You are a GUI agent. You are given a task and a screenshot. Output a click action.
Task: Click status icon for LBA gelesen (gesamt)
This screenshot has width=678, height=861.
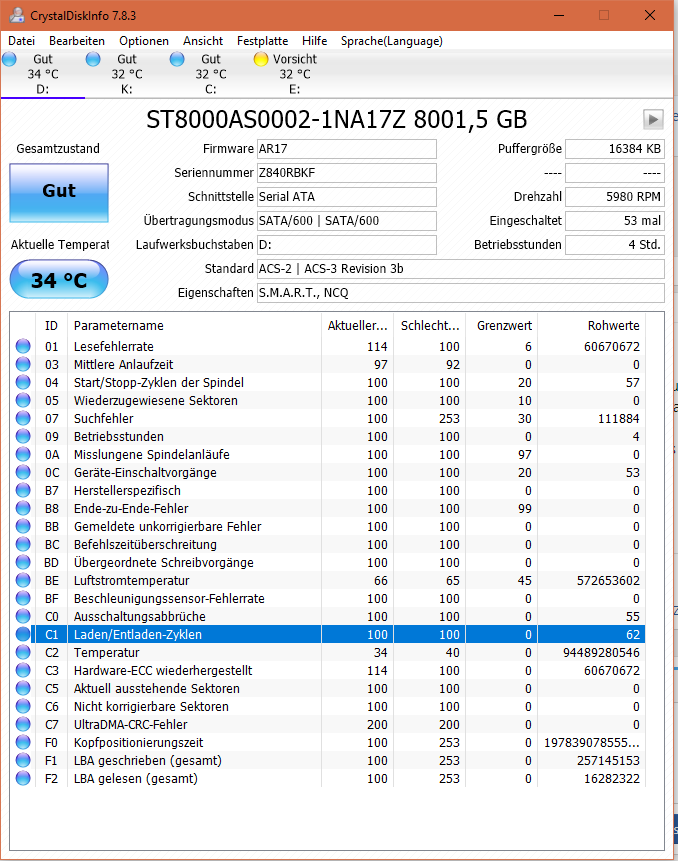click(x=23, y=779)
